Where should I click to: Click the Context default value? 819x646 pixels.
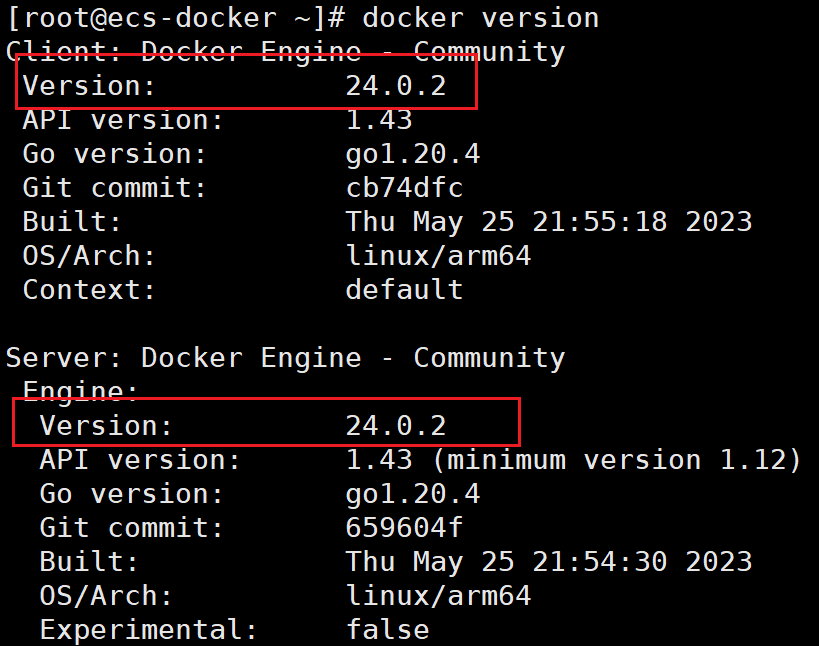[403, 289]
